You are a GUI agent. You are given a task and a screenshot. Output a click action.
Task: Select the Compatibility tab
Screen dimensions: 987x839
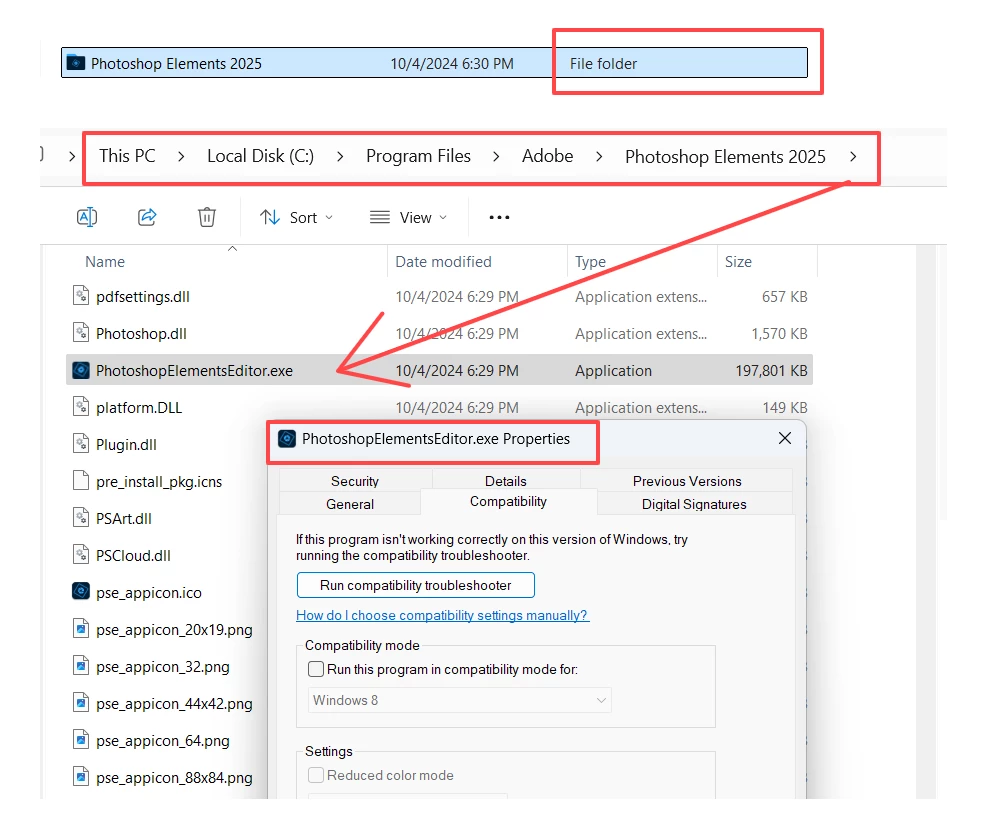(x=508, y=502)
